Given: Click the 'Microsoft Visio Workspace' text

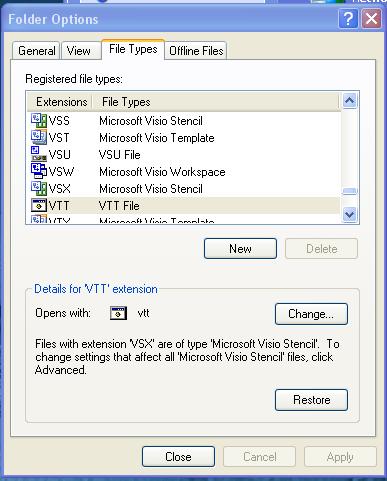Looking at the screenshot, I should 162,172.
